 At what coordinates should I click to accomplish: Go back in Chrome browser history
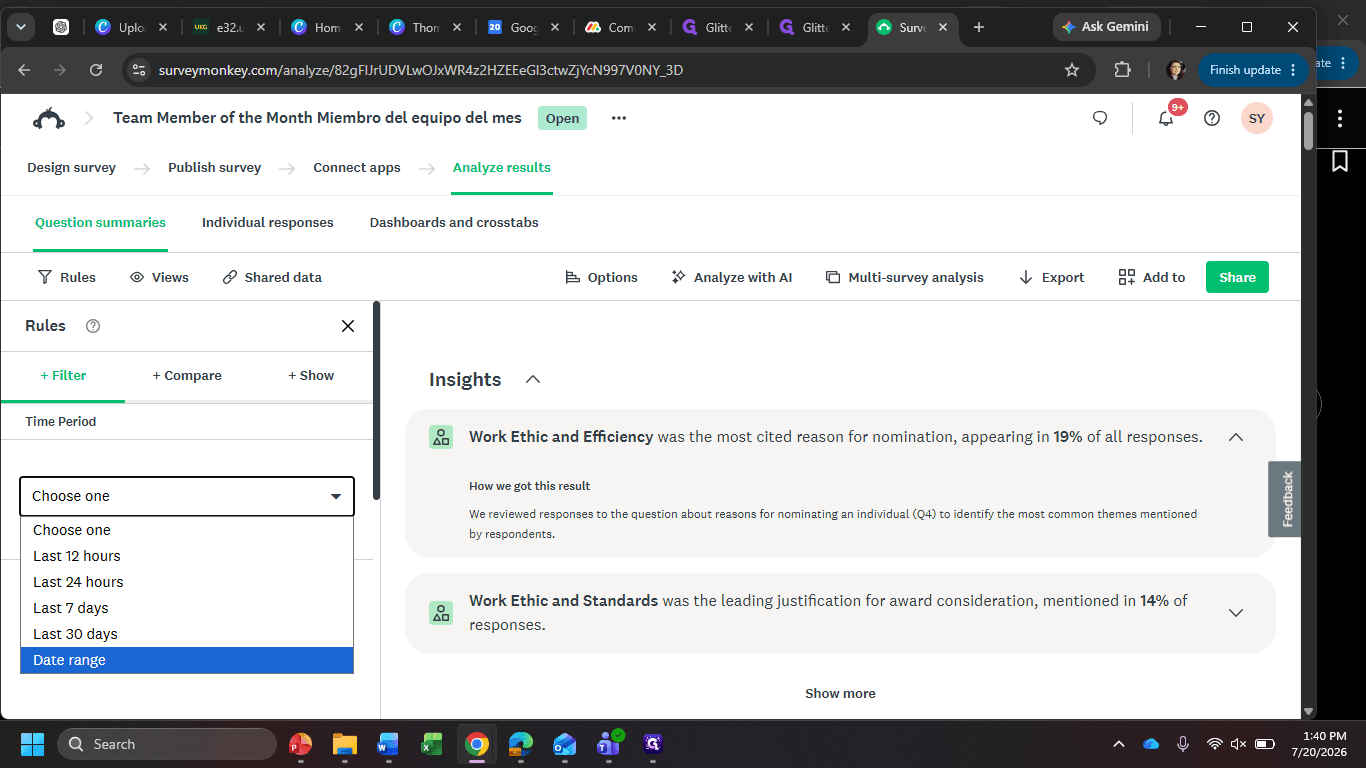(24, 70)
